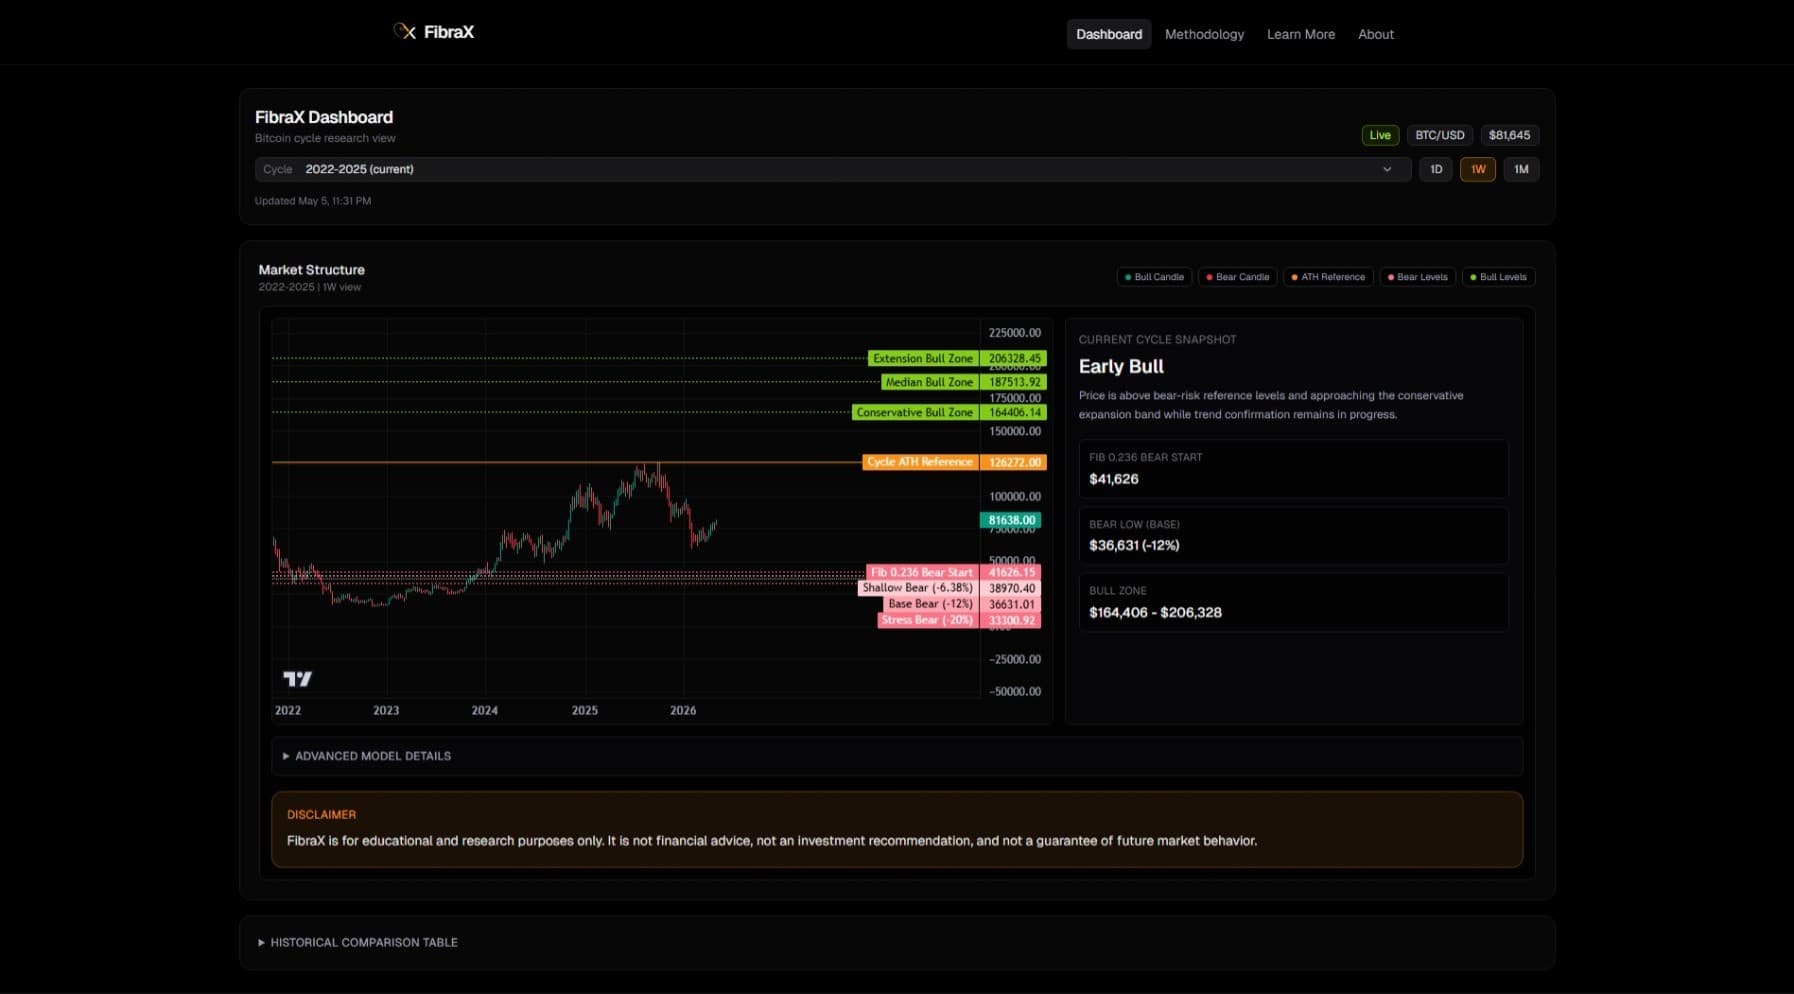1794x994 pixels.
Task: Open the Dashboard nav tab
Action: [x=1109, y=34]
